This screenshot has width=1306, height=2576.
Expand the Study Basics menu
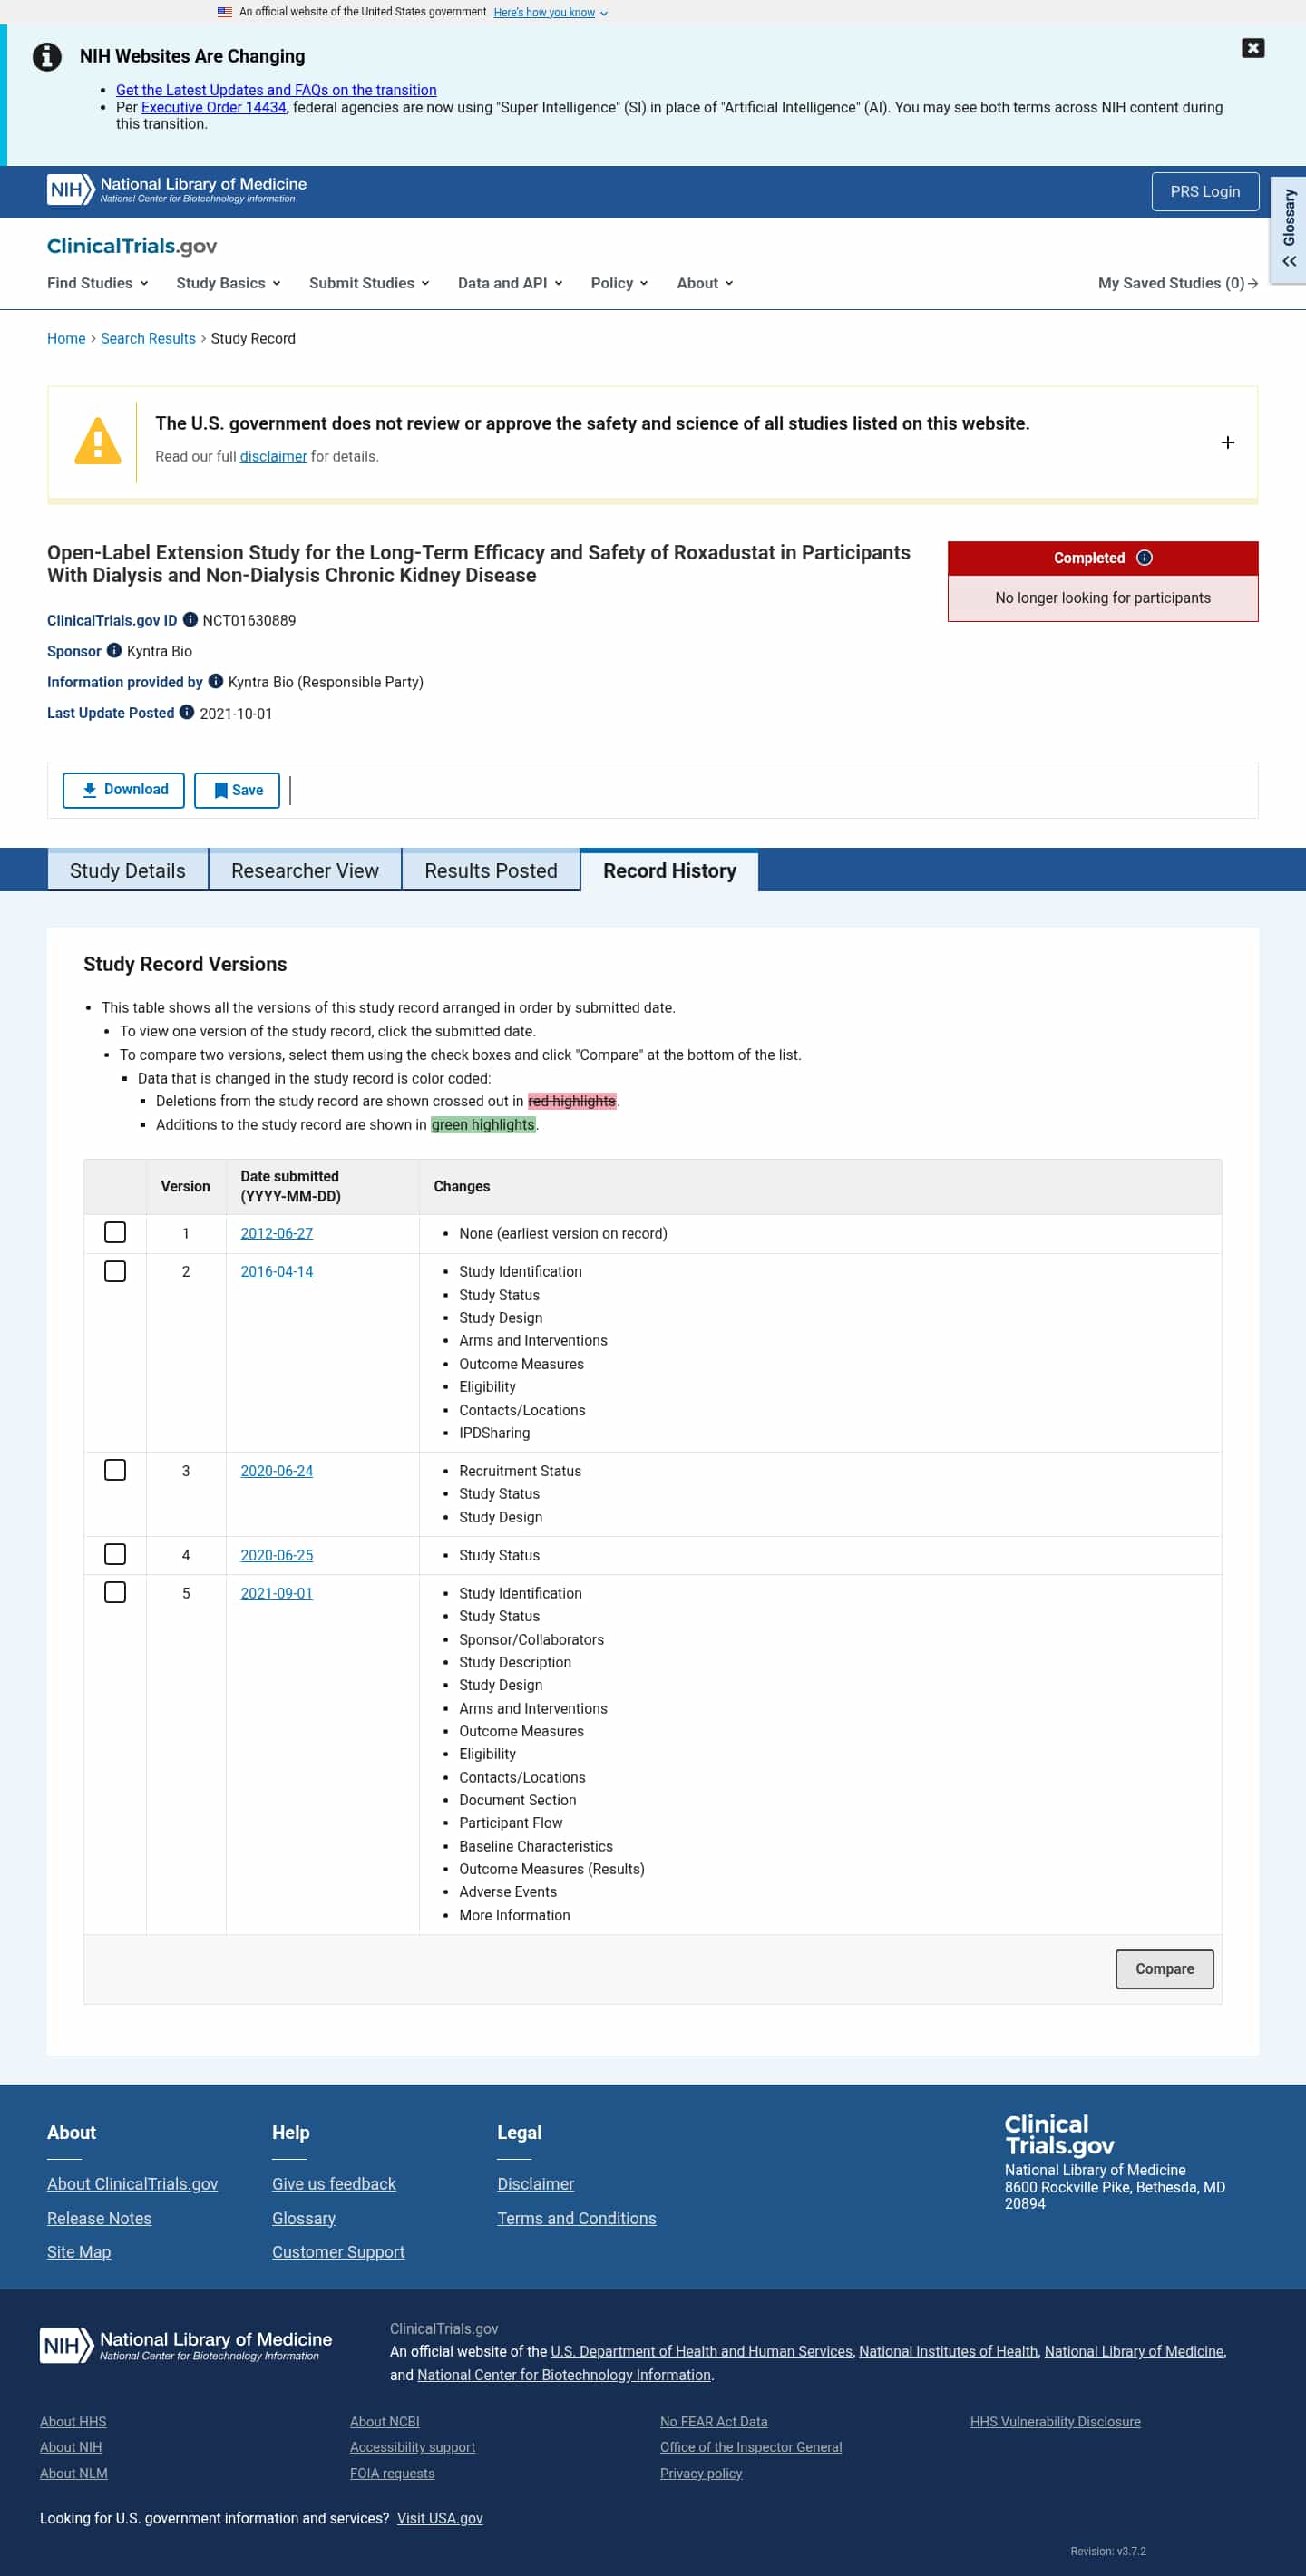point(228,283)
